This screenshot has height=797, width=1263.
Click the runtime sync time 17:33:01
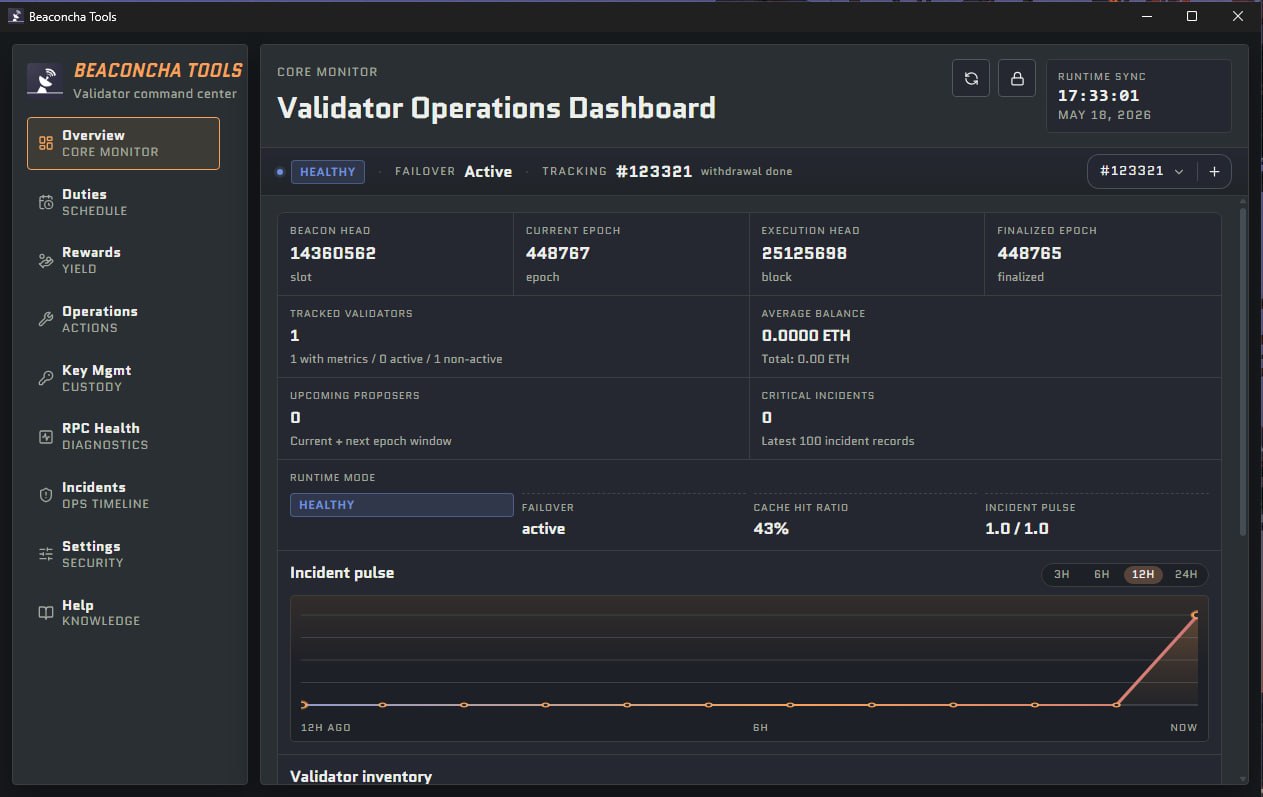(1099, 96)
